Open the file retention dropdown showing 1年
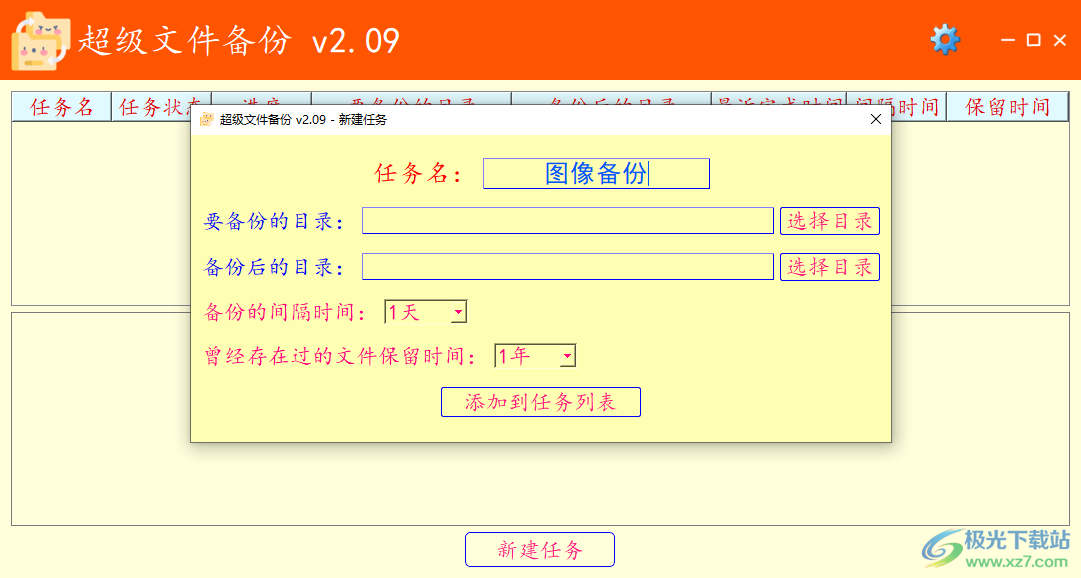This screenshot has width=1081, height=578. [x=533, y=355]
